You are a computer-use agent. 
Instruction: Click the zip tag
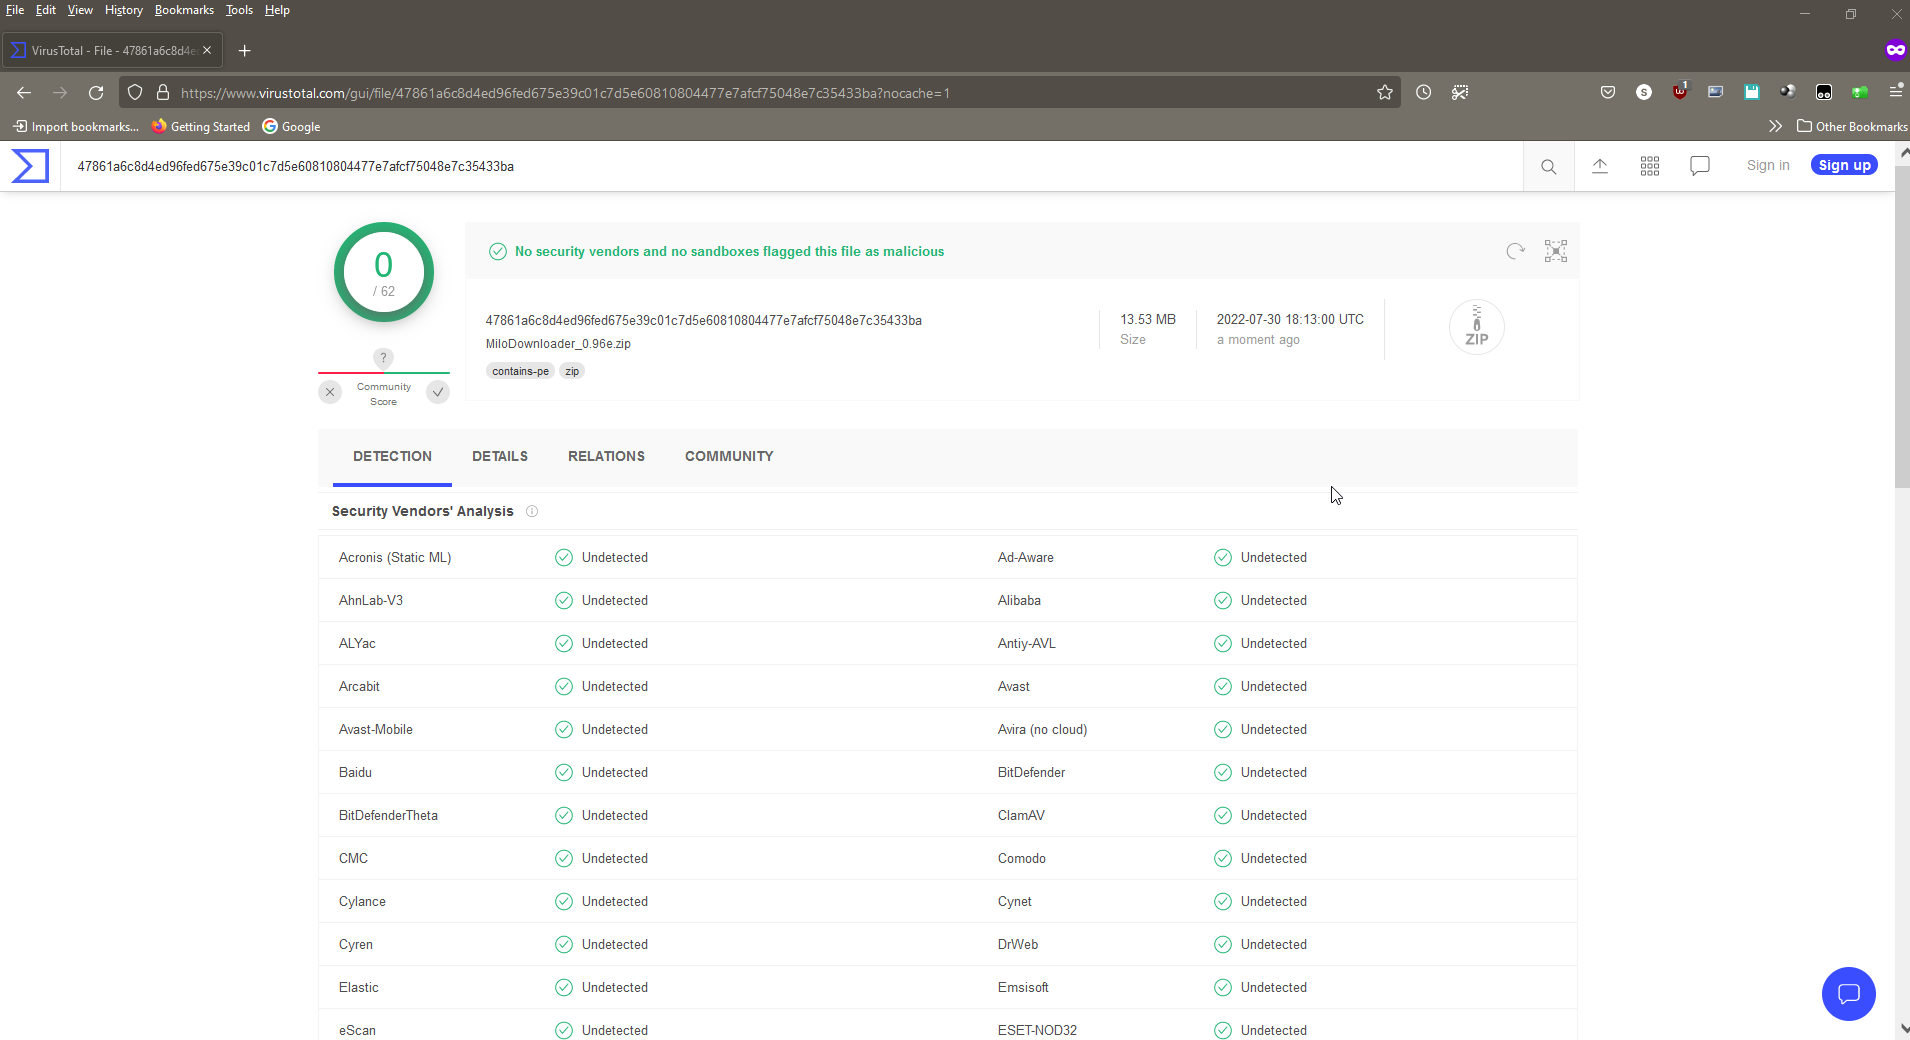[572, 371]
